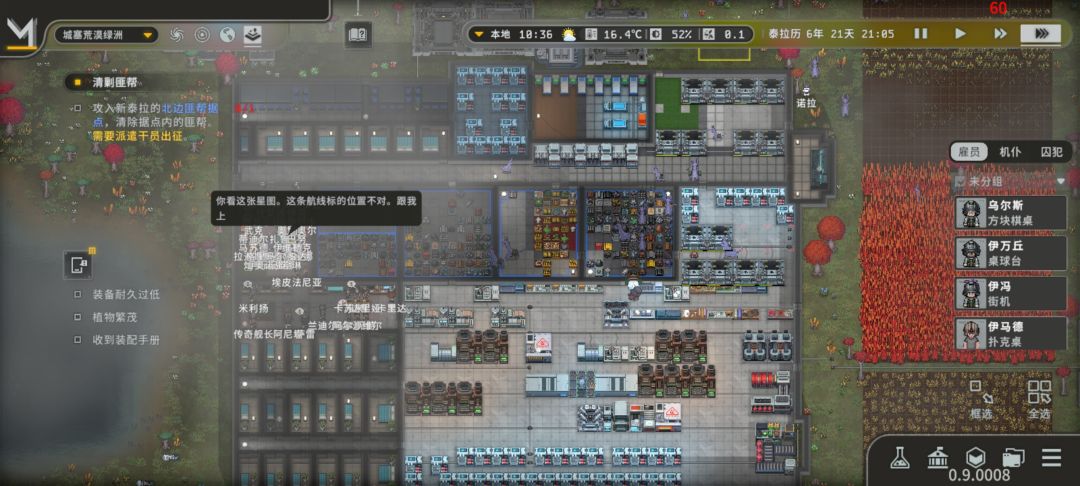Click the humidity icon beside 52%
This screenshot has height=486, width=1080.
[656, 34]
